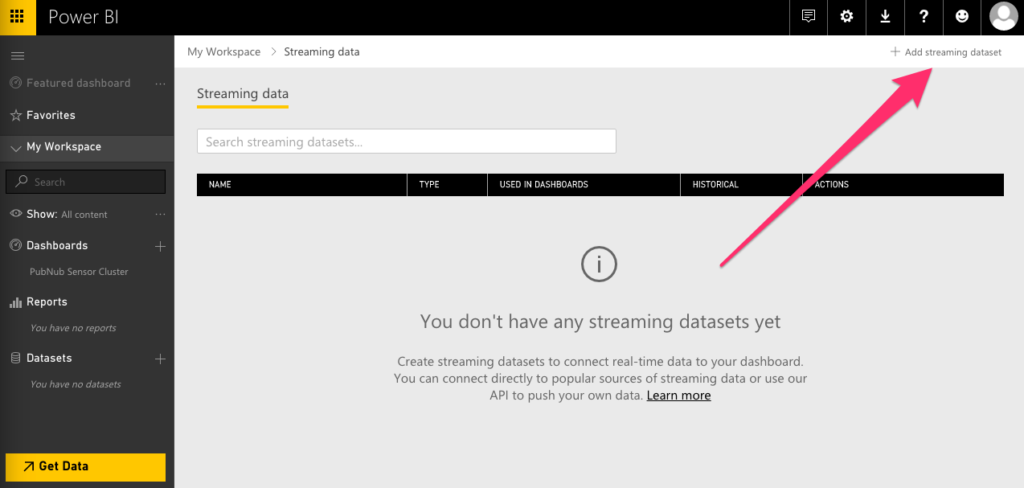
Task: Collapse the navigation pane hamburger icon
Action: click(17, 56)
